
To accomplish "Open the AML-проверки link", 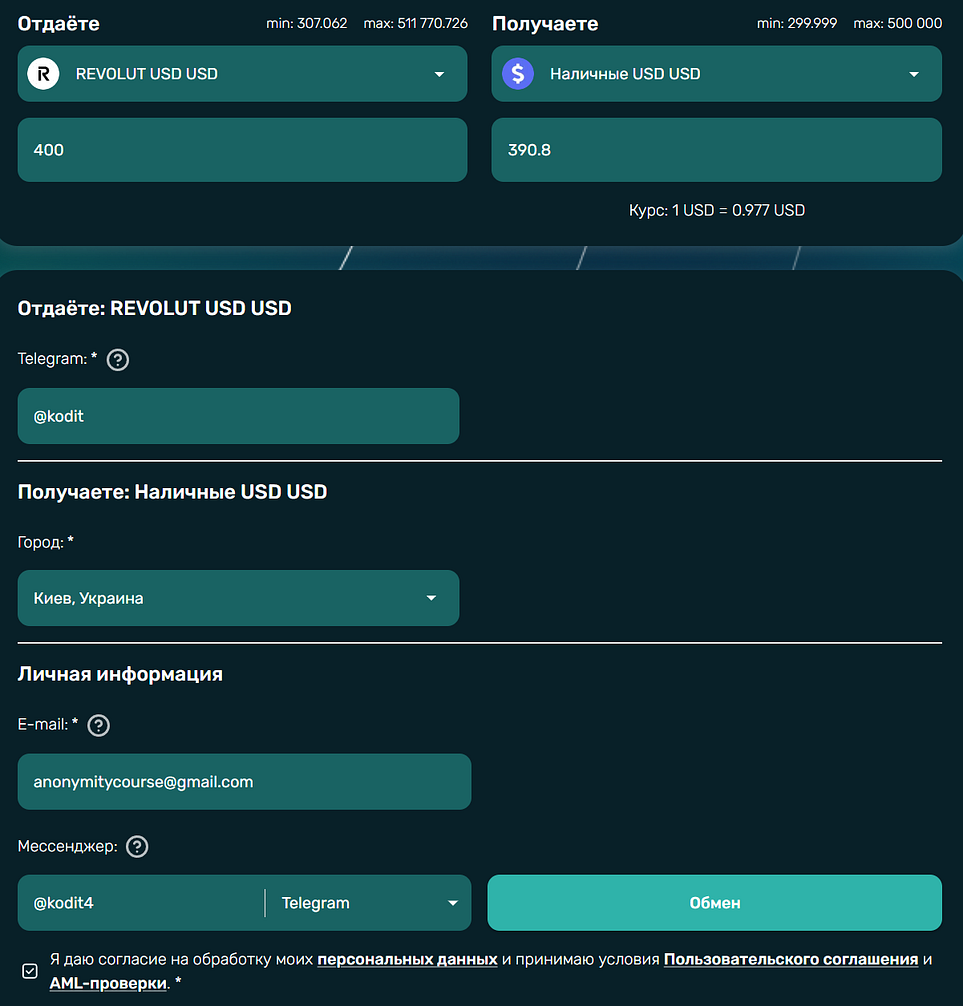I will click(107, 984).
